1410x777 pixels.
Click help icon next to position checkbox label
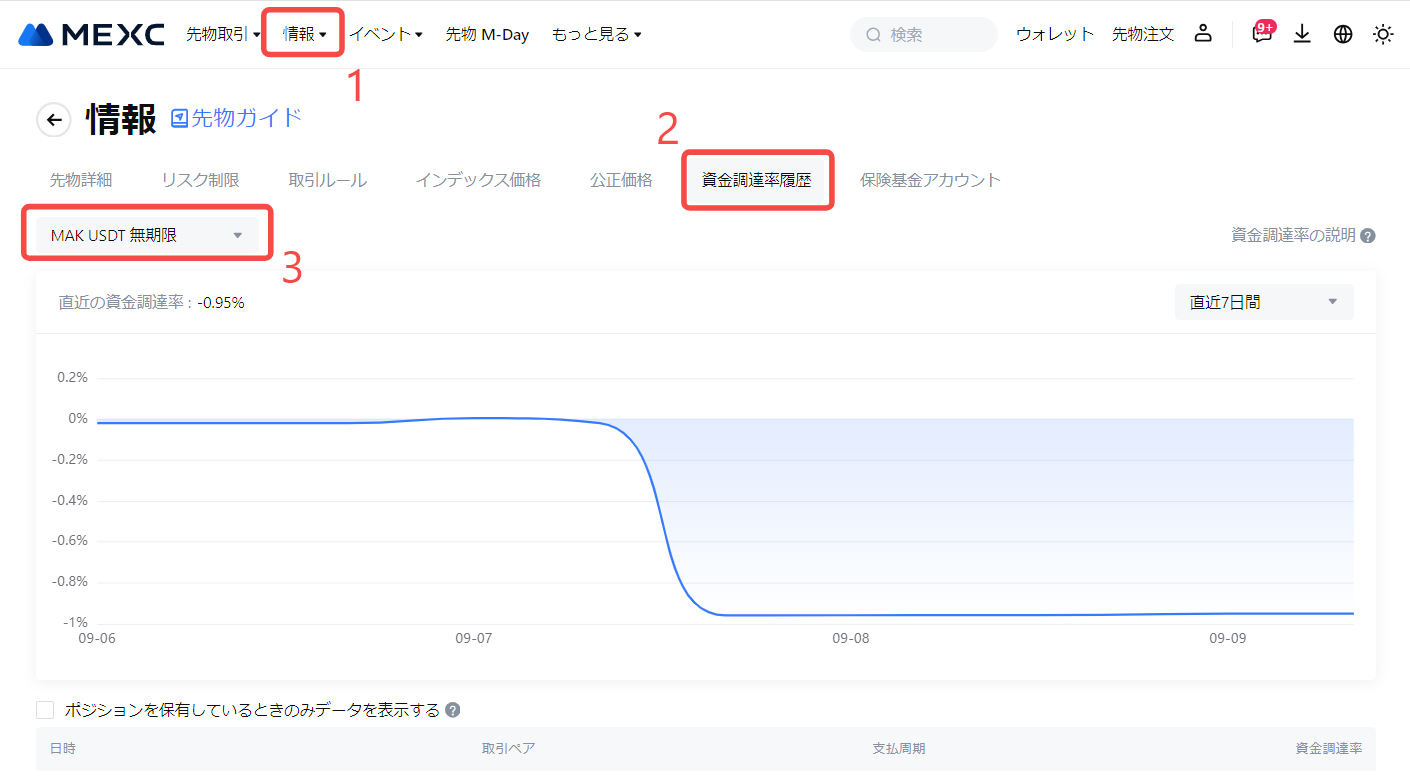[452, 710]
